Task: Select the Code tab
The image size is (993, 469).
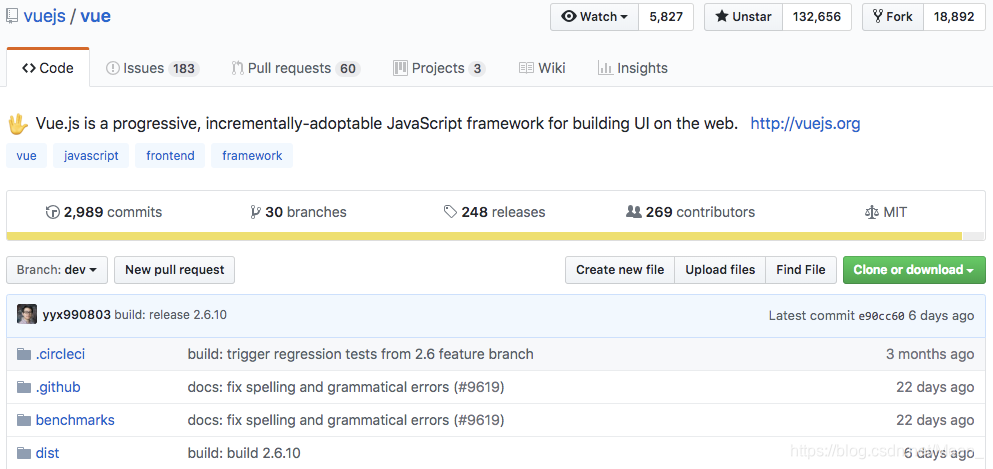Action: click(x=47, y=68)
